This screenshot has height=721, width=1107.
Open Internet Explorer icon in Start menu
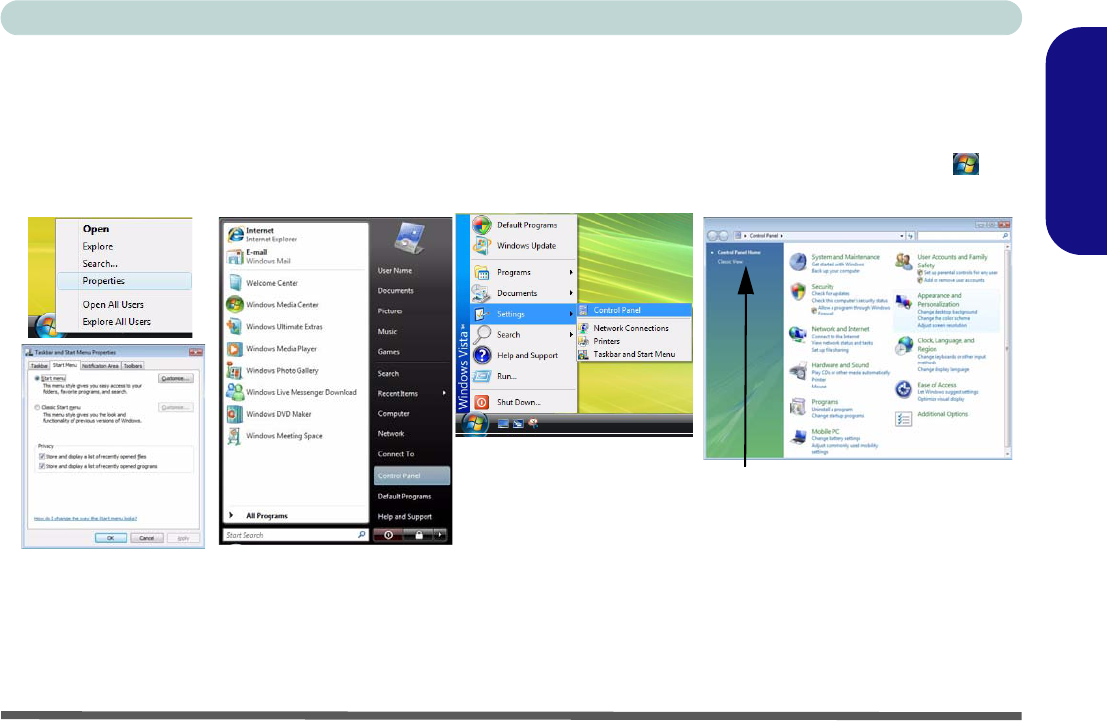(x=235, y=234)
